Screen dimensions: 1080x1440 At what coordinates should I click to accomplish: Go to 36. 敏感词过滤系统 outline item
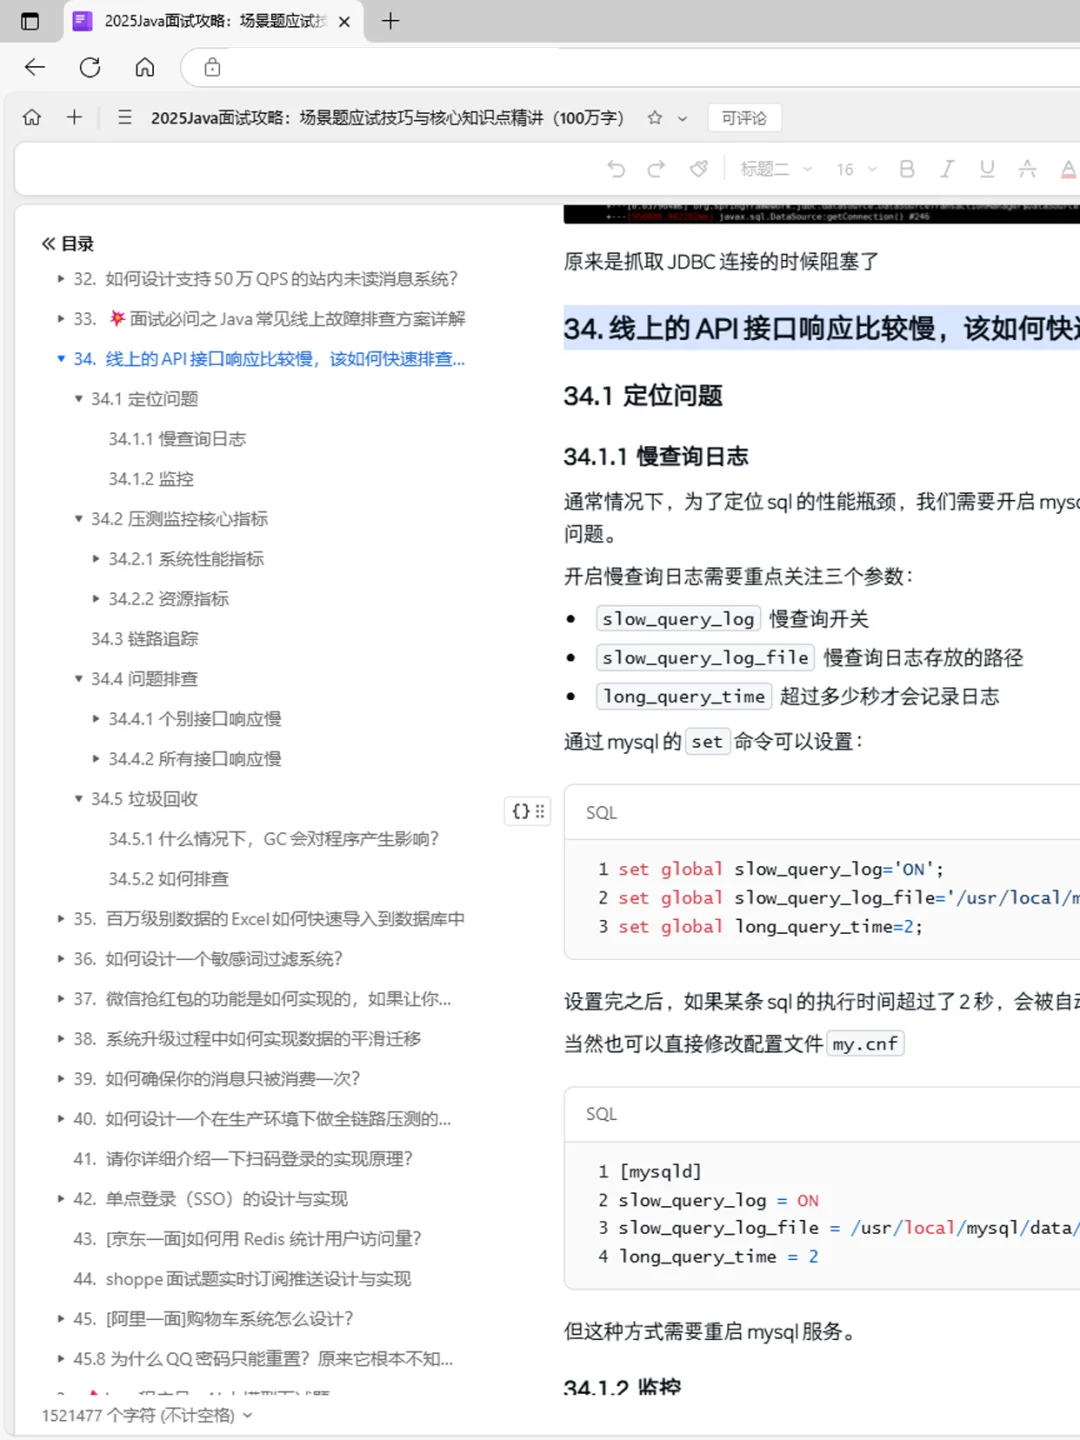tap(208, 959)
